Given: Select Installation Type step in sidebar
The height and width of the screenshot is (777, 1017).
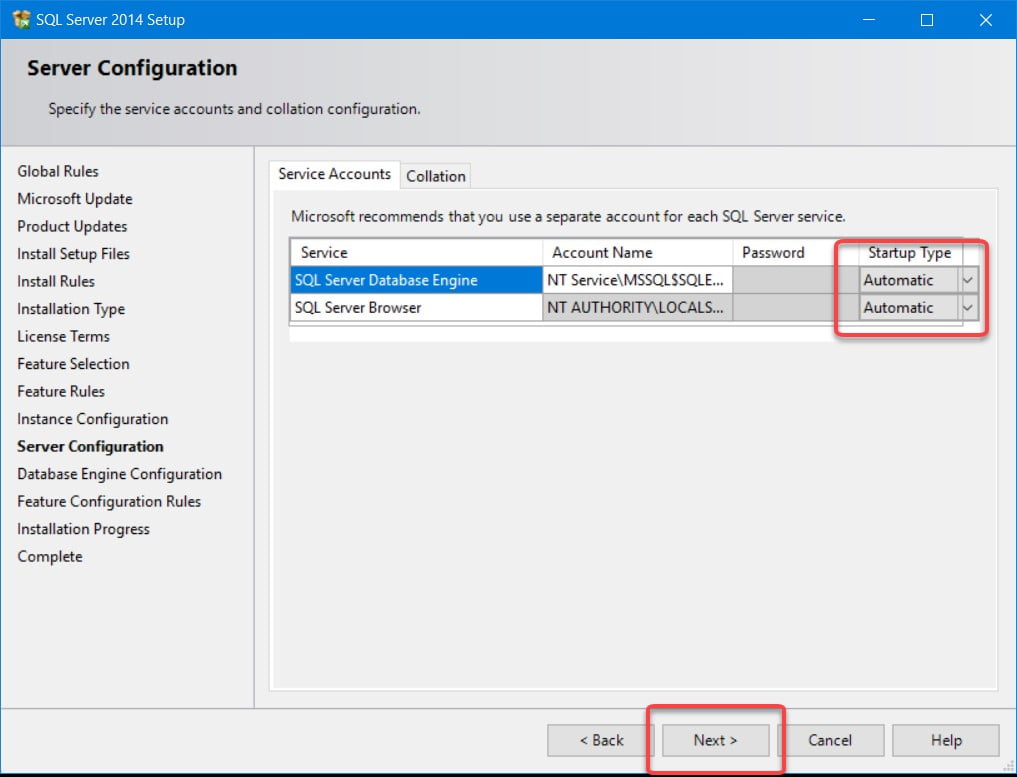Looking at the screenshot, I should [x=71, y=309].
